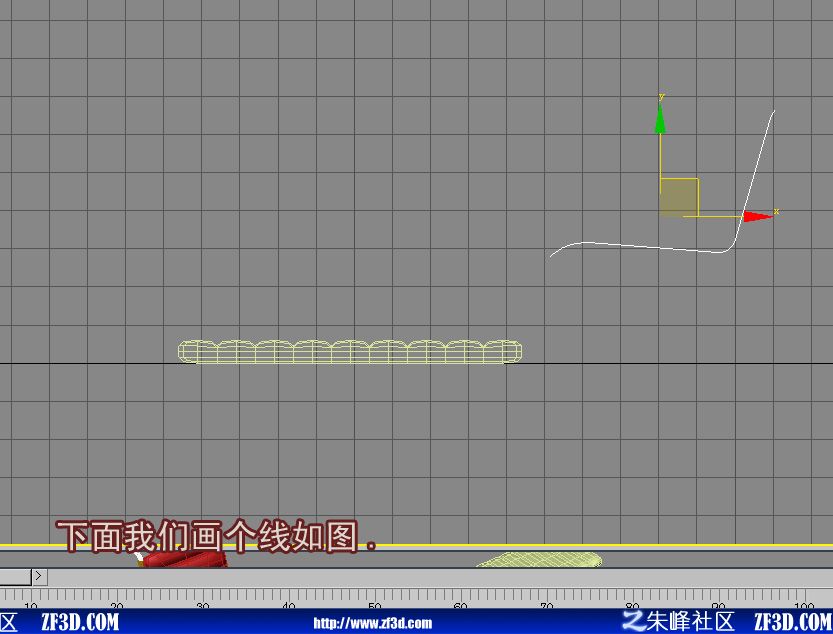Click the time slider next-frame arrow button

[39, 577]
